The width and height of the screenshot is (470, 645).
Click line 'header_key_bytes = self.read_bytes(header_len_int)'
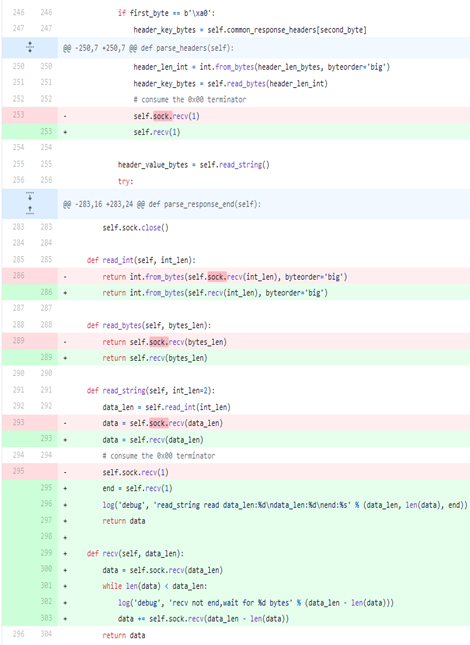230,84
